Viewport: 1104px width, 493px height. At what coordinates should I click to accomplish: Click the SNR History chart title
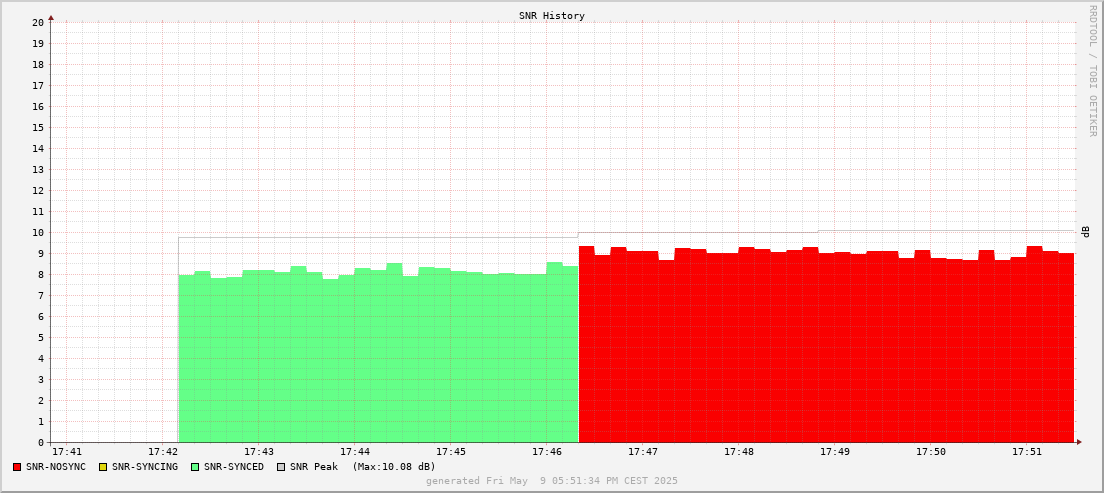pos(552,15)
